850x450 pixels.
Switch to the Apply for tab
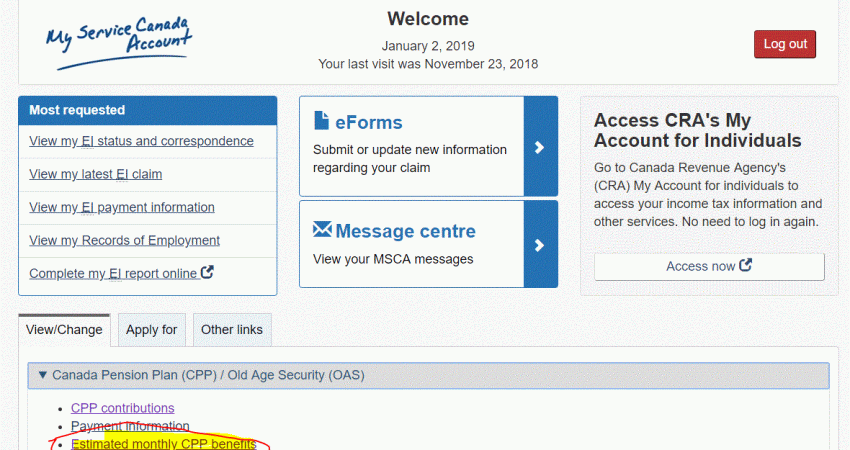click(152, 330)
